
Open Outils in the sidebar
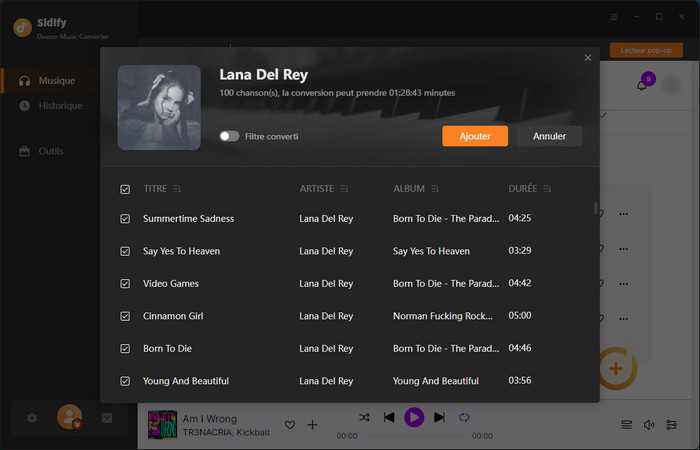pos(50,151)
